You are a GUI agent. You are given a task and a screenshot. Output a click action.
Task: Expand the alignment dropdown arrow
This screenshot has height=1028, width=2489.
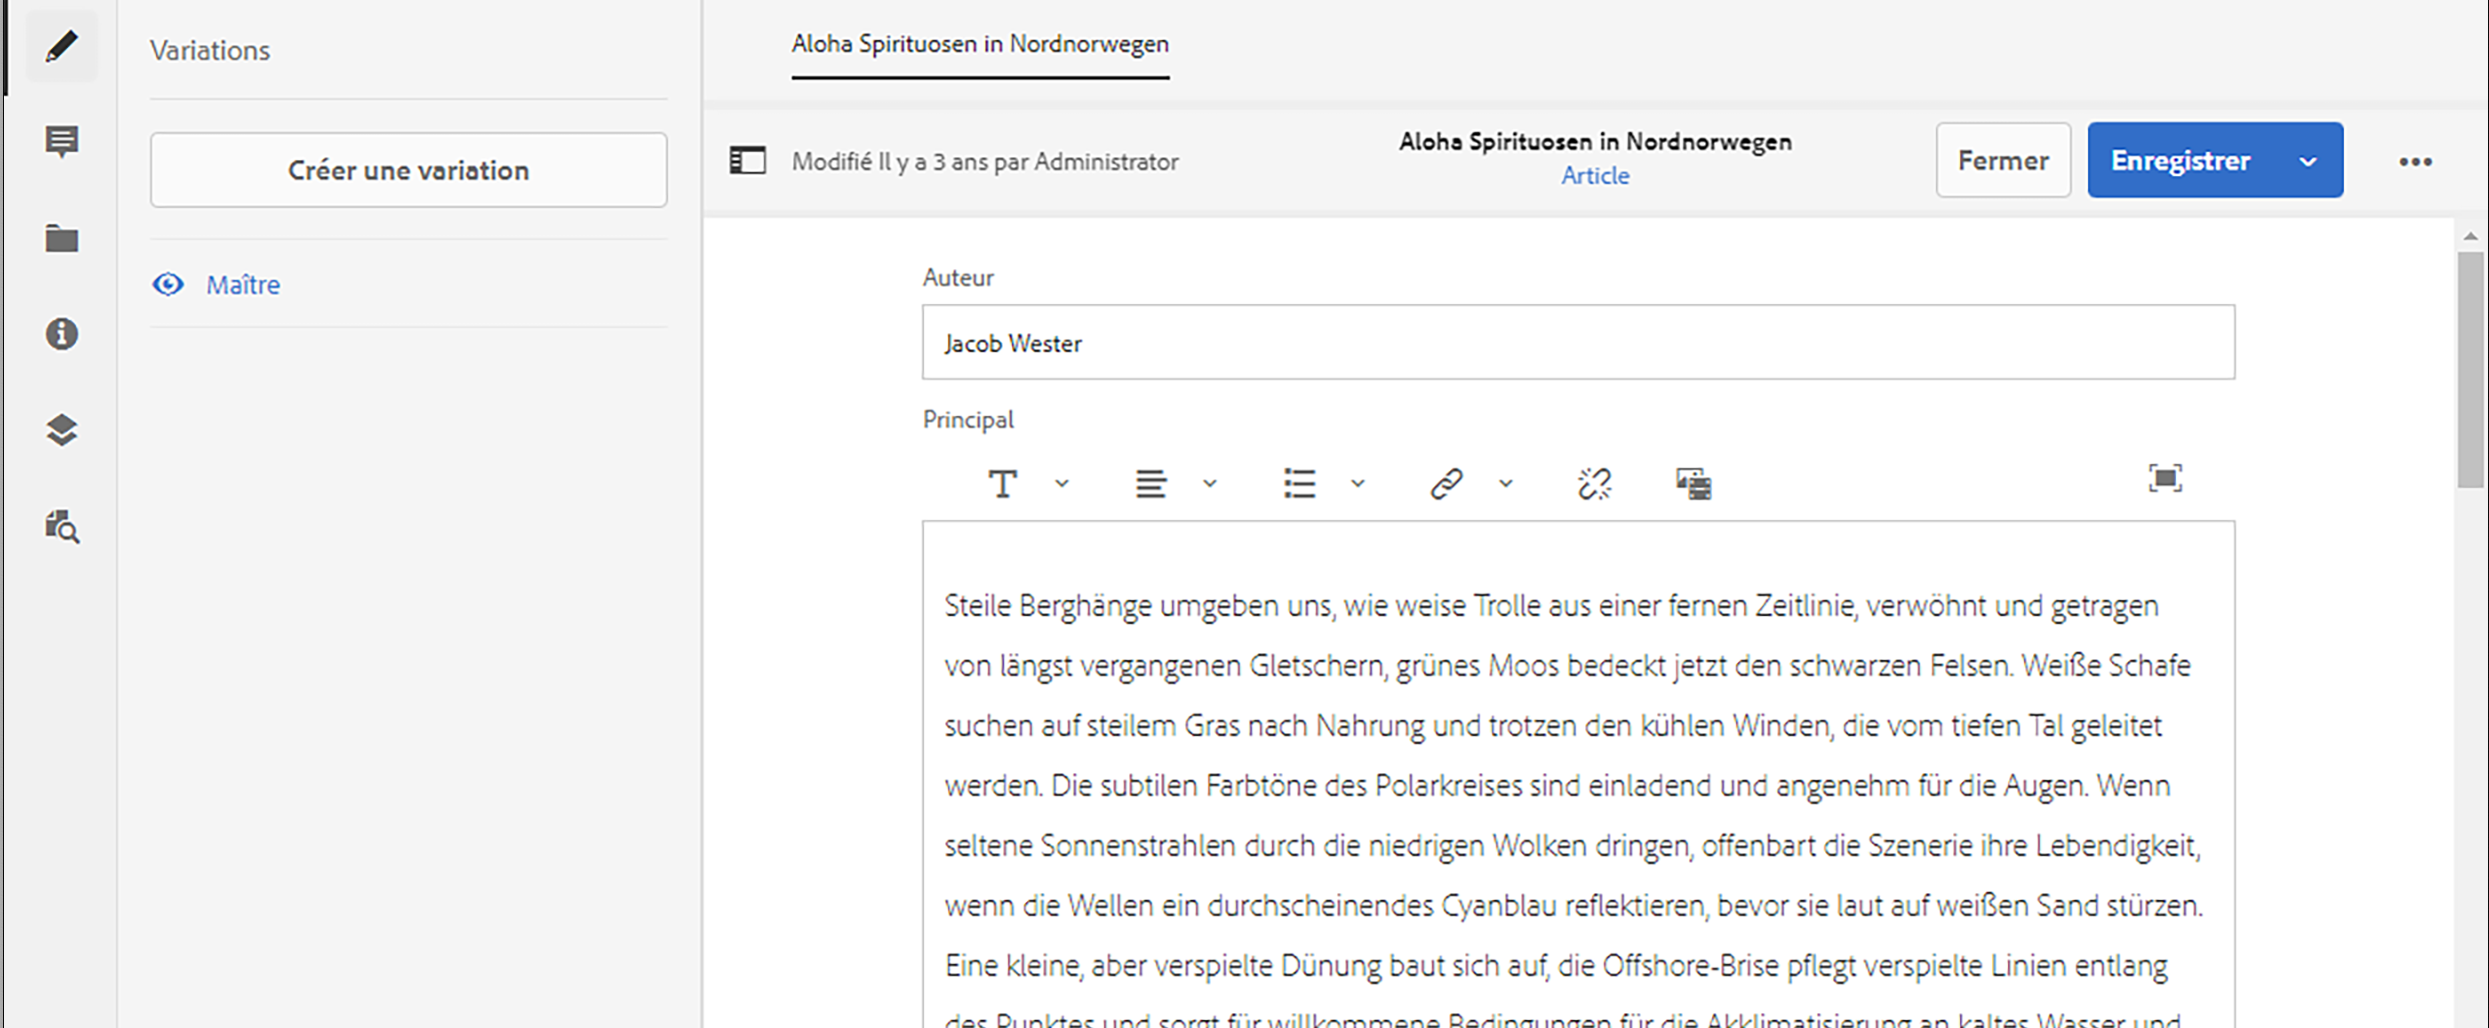click(1210, 484)
